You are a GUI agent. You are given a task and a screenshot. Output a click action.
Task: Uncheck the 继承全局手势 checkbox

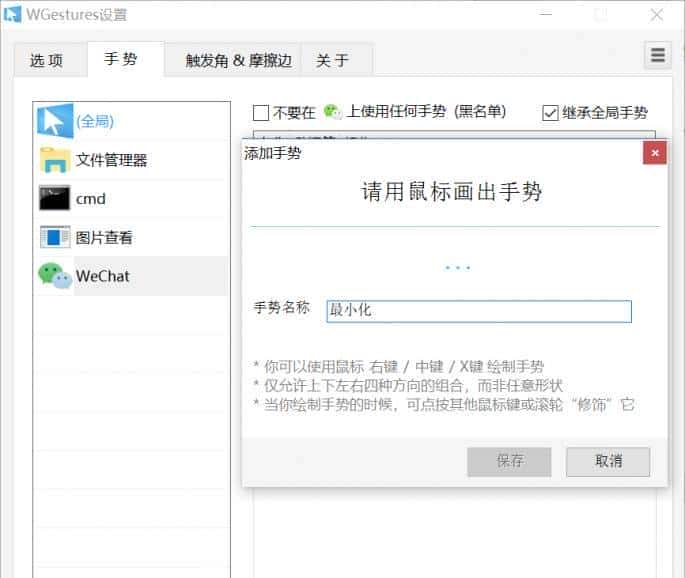coord(550,113)
